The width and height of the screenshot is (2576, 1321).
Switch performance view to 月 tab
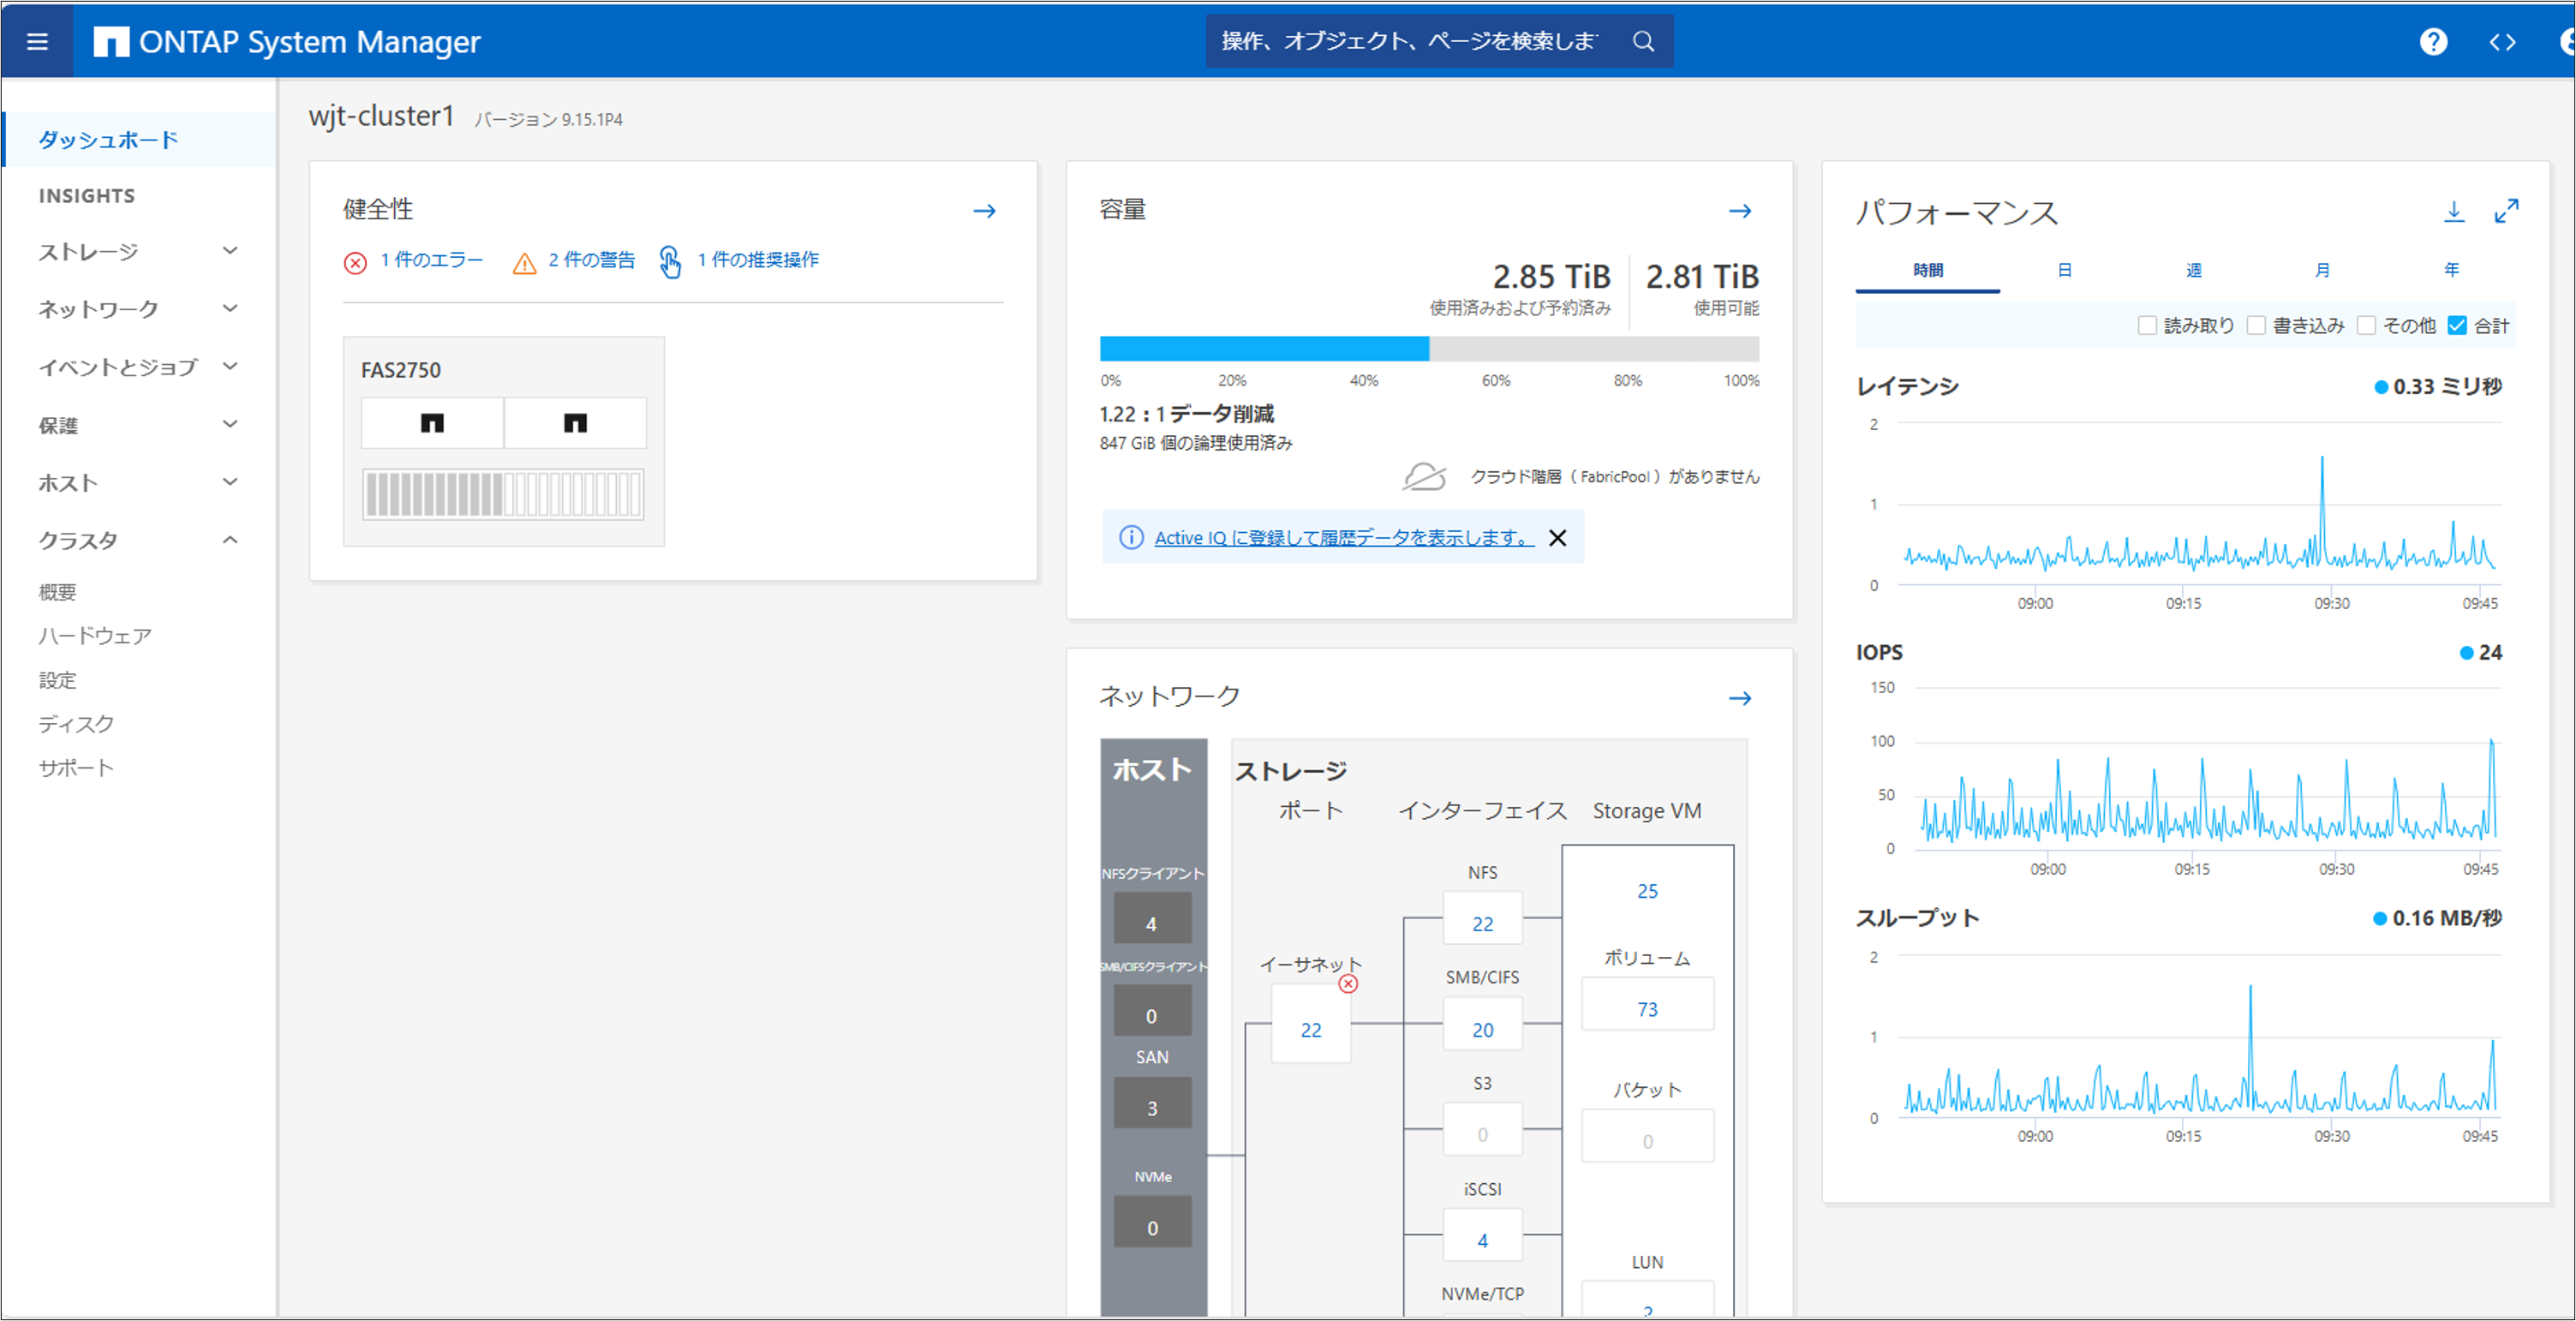[2322, 270]
